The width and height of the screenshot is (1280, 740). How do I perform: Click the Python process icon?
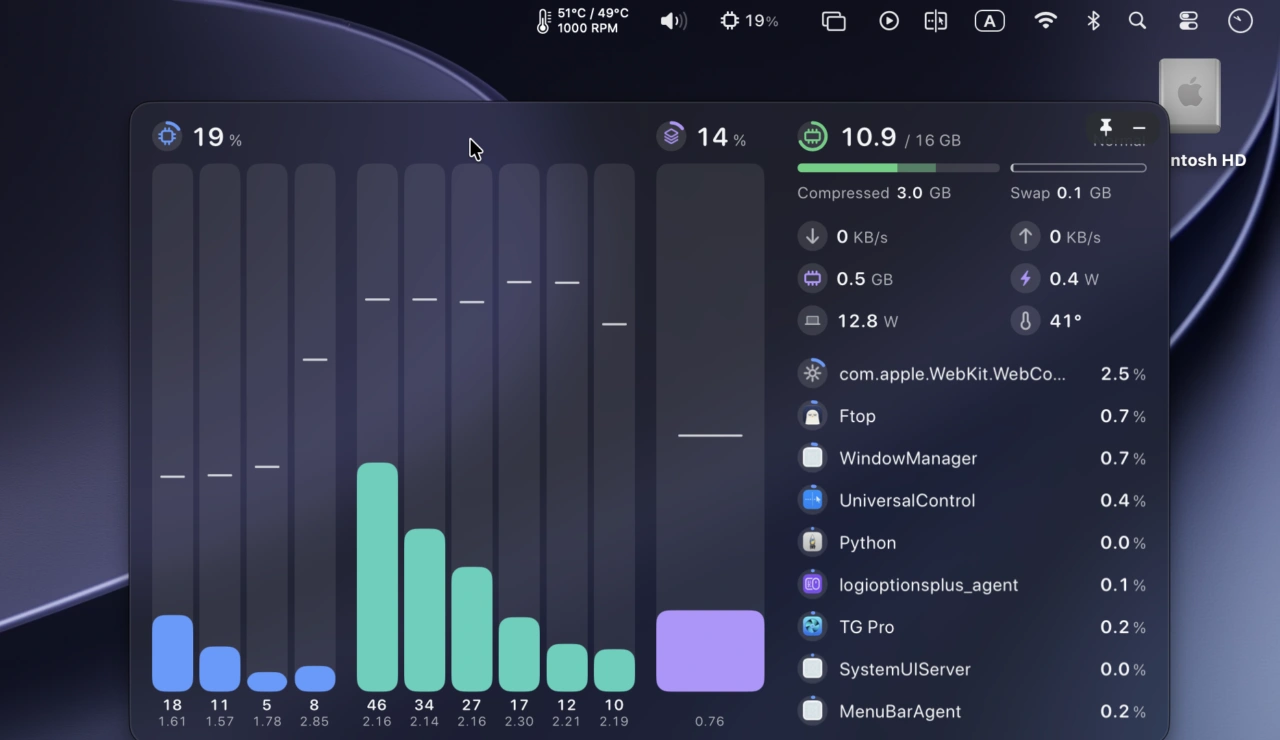(812, 542)
